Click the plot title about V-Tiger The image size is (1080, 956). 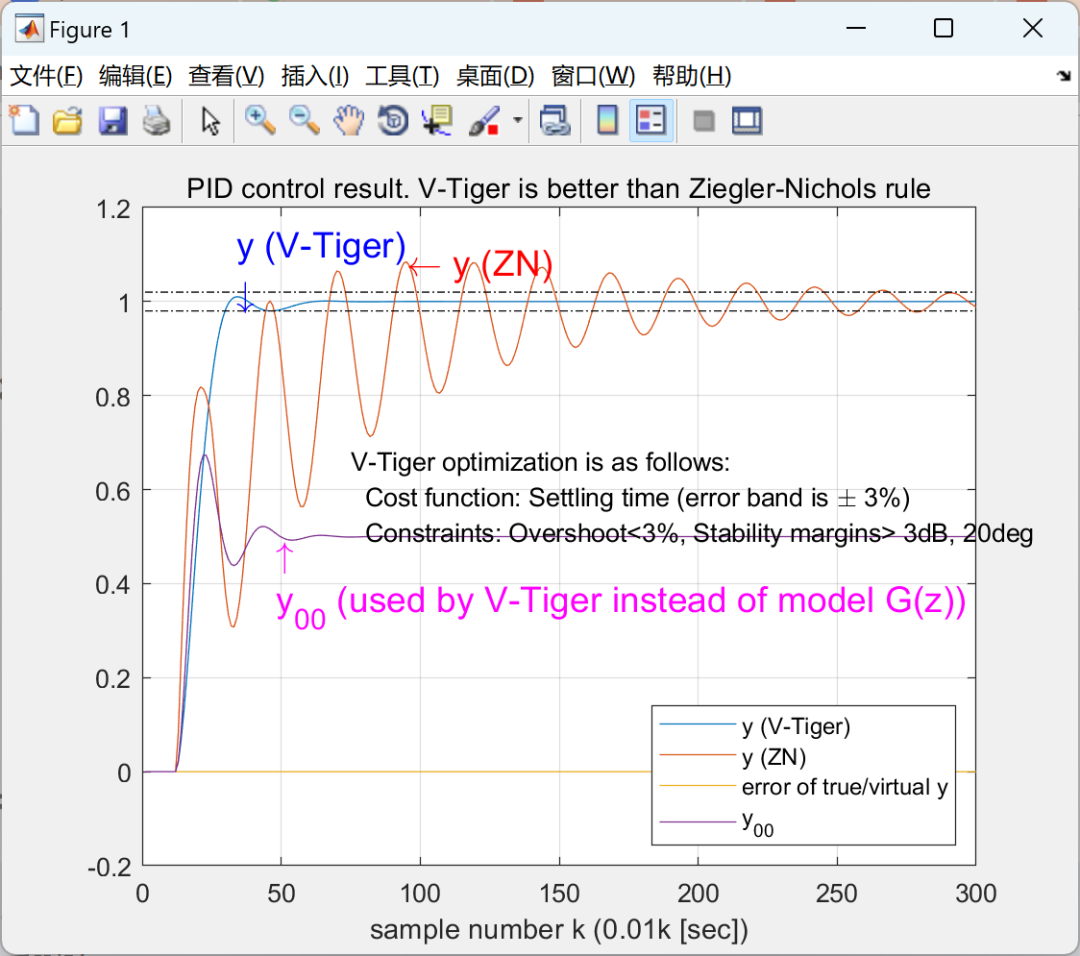pyautogui.click(x=559, y=189)
